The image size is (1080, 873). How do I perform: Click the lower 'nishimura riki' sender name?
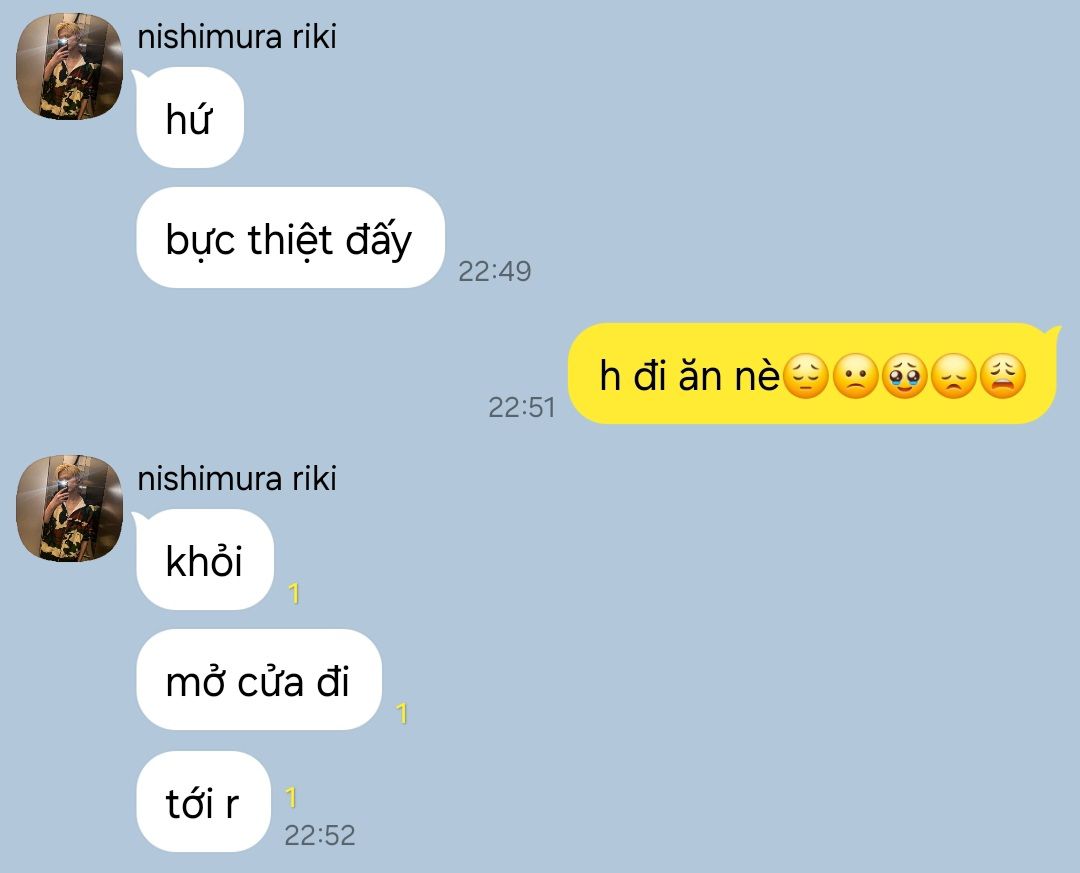pos(237,478)
